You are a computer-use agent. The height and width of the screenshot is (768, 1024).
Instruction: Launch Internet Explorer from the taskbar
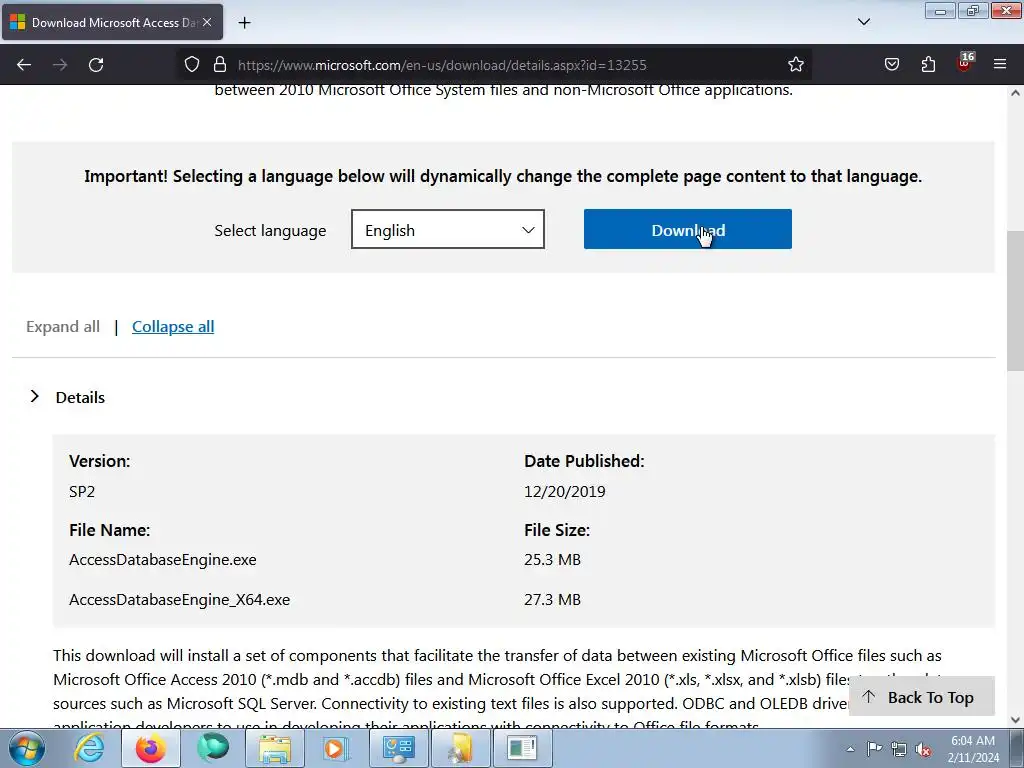click(x=89, y=748)
